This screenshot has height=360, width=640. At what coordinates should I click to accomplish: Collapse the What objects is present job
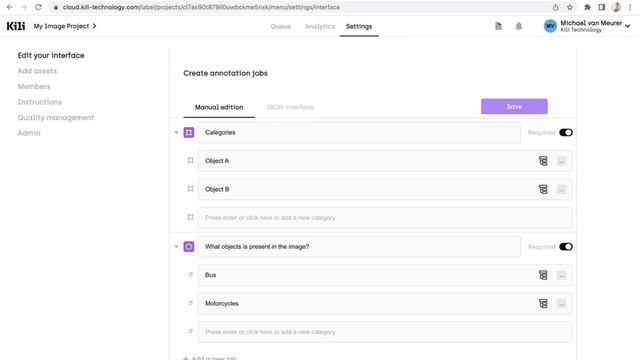tap(176, 247)
